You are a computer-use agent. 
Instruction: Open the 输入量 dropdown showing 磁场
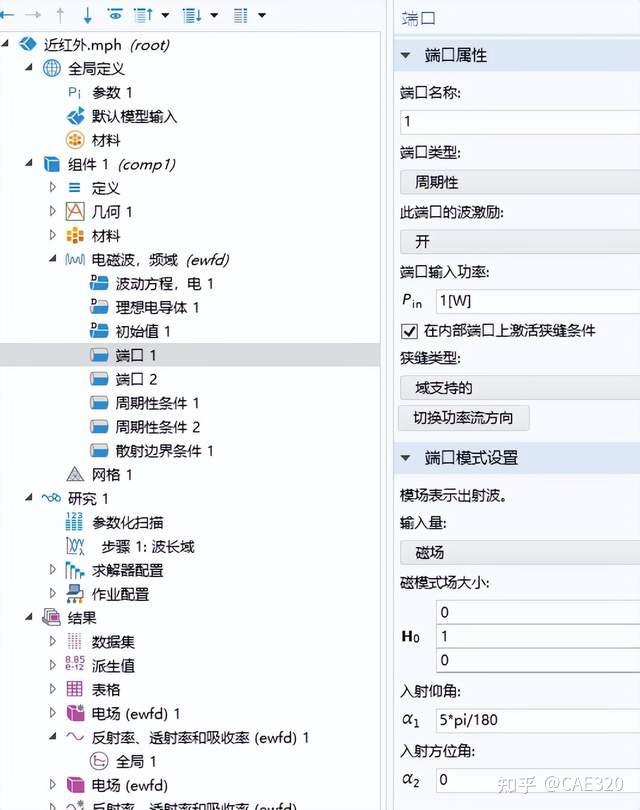point(520,552)
